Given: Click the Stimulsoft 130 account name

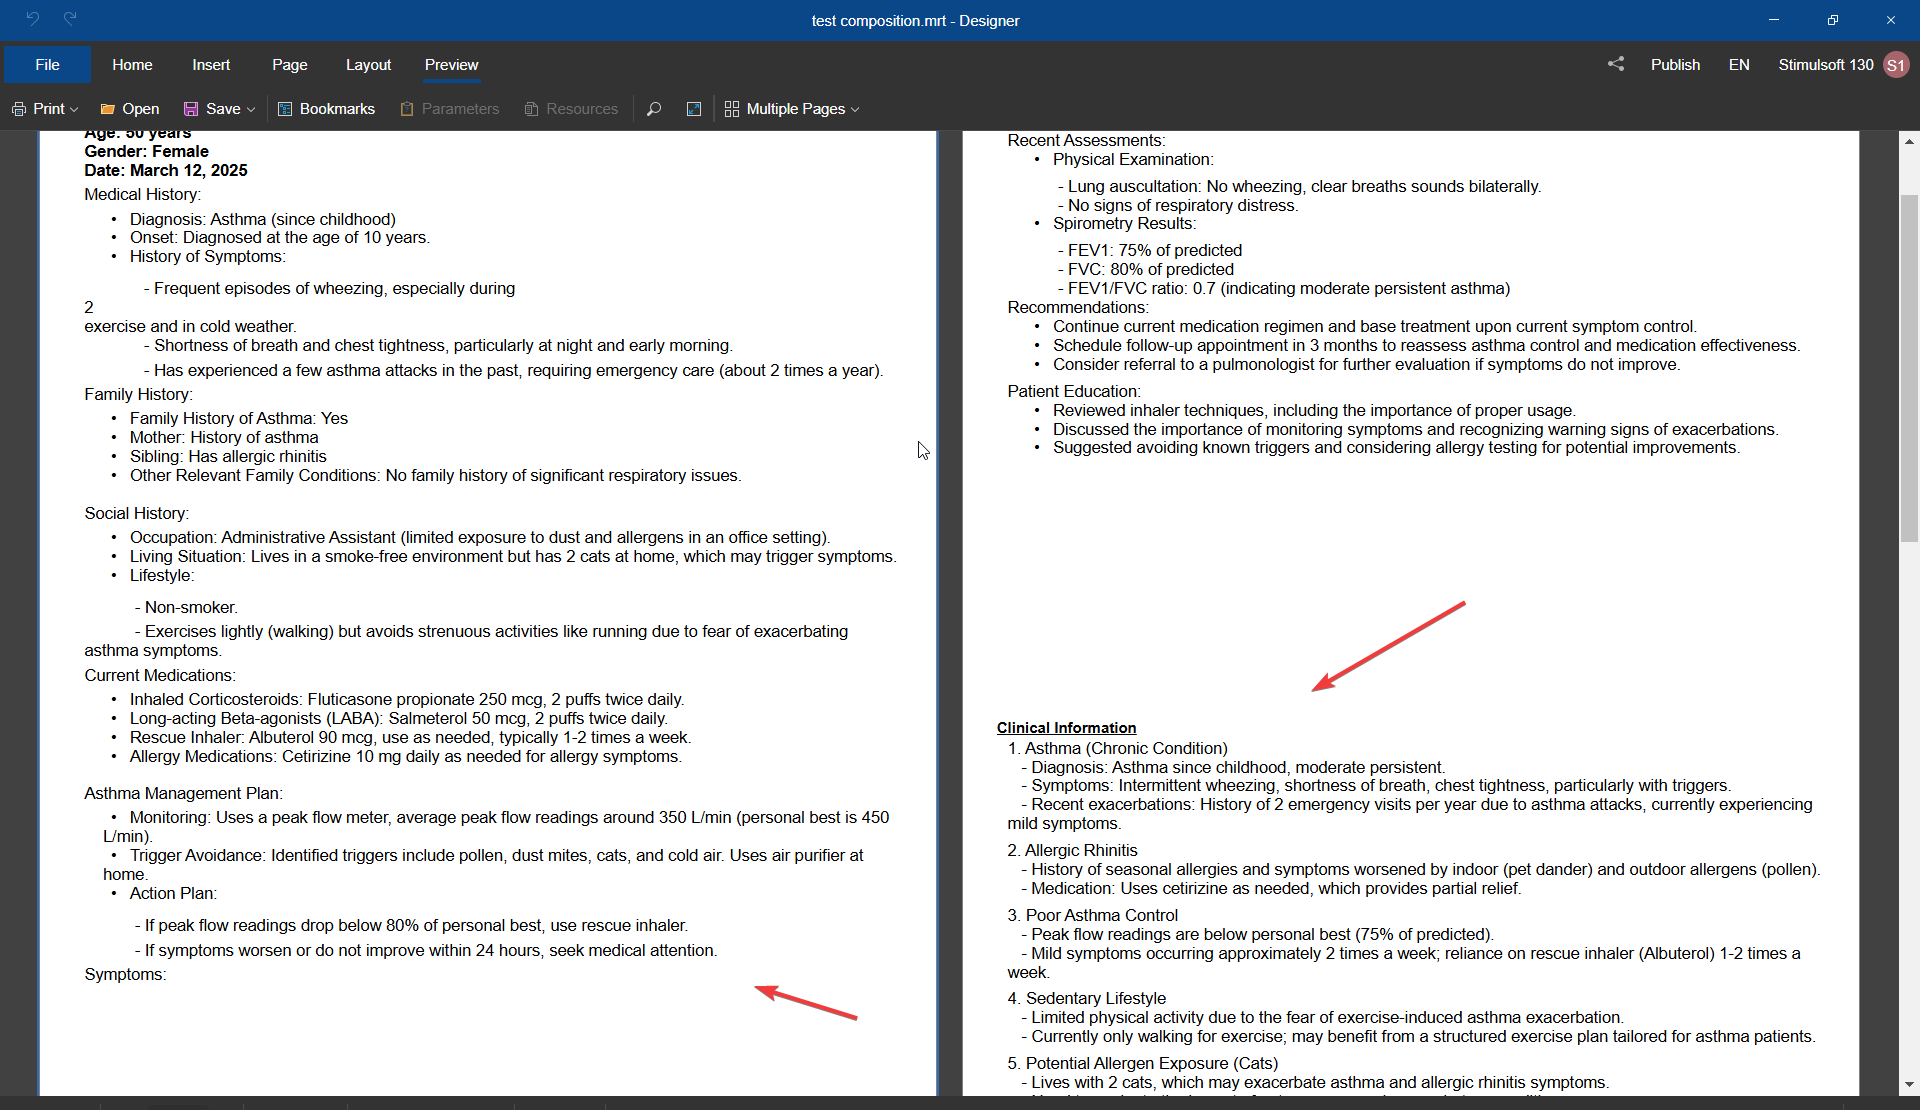Looking at the screenshot, I should pos(1825,64).
